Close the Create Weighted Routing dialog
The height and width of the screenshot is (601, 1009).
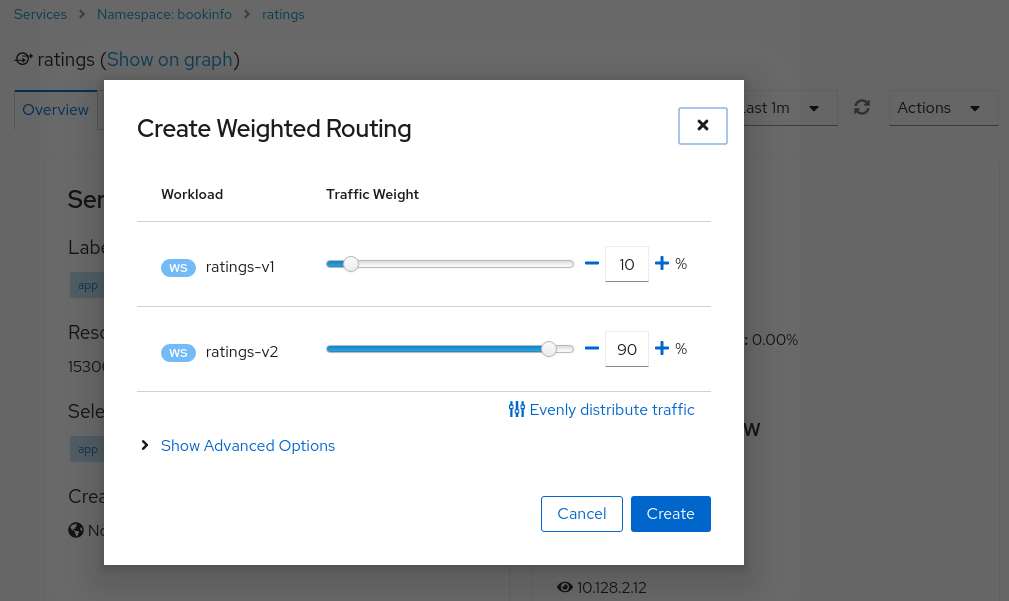pos(702,126)
